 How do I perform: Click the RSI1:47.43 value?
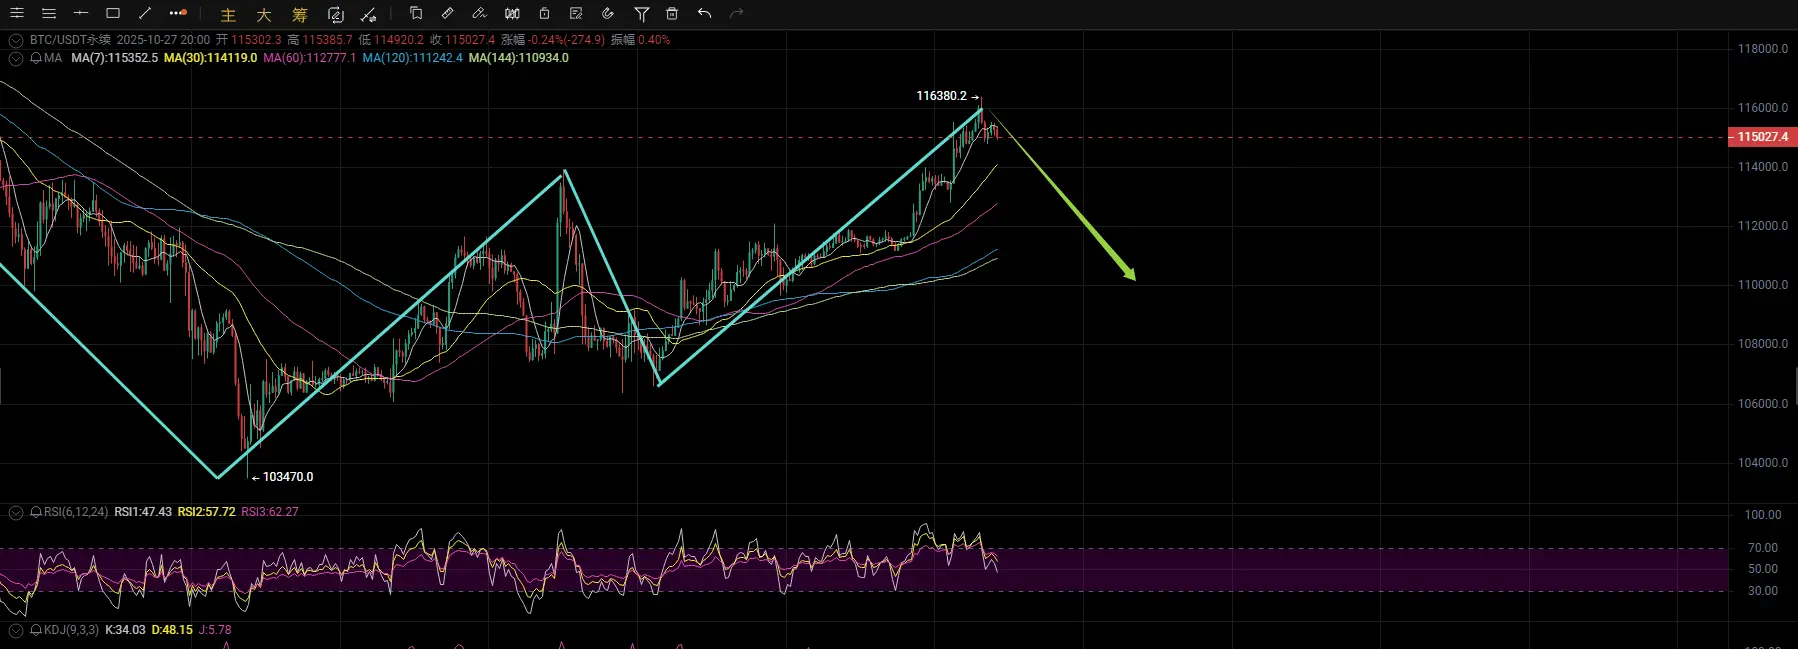point(143,512)
